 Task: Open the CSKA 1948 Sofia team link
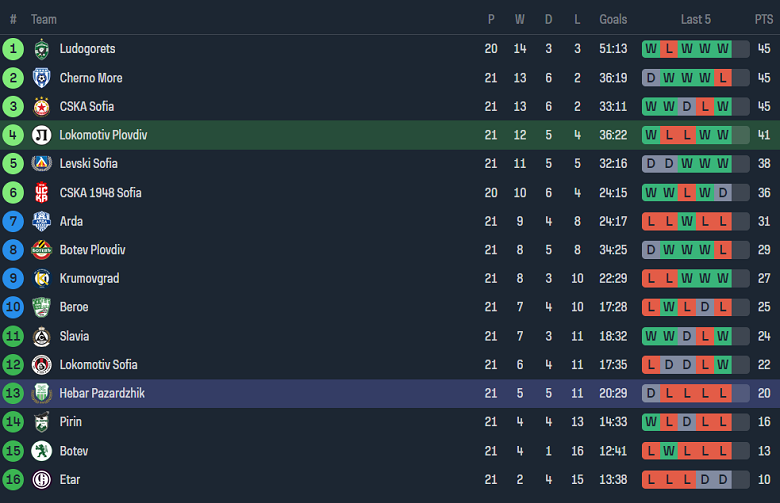100,193
